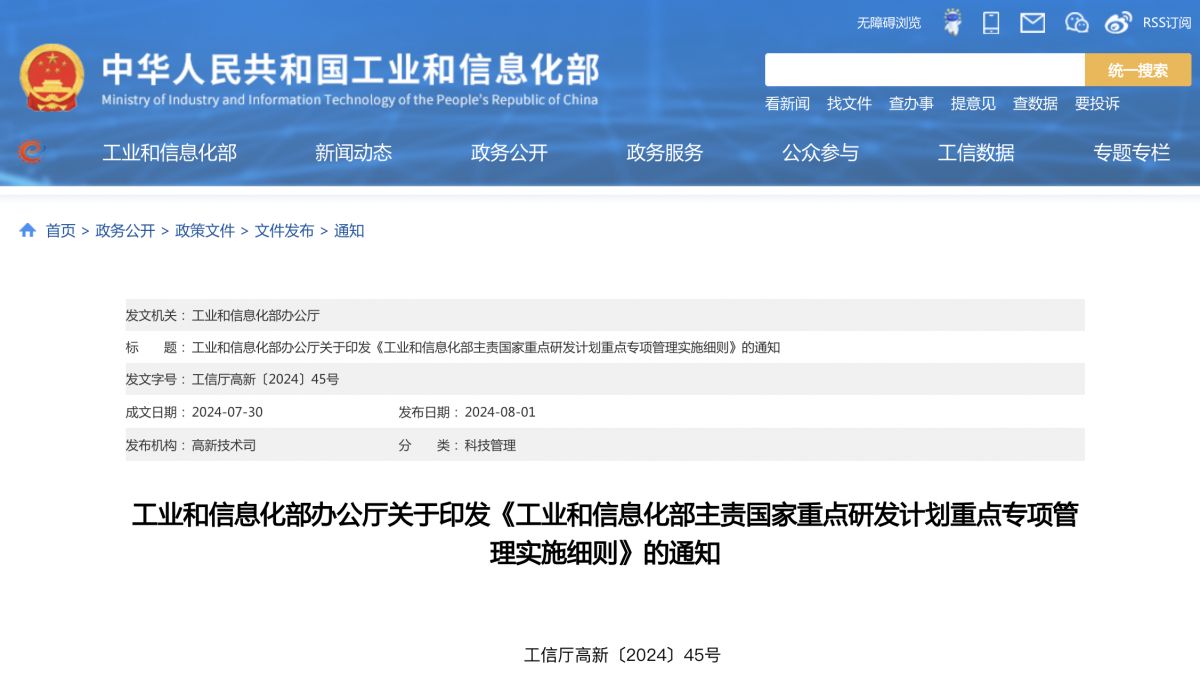Open the 政务服务 nav menu

665,152
